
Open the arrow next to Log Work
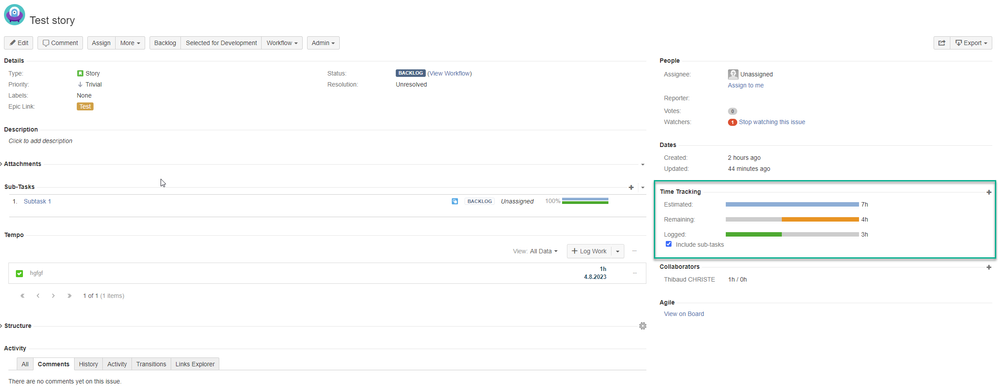[617, 251]
